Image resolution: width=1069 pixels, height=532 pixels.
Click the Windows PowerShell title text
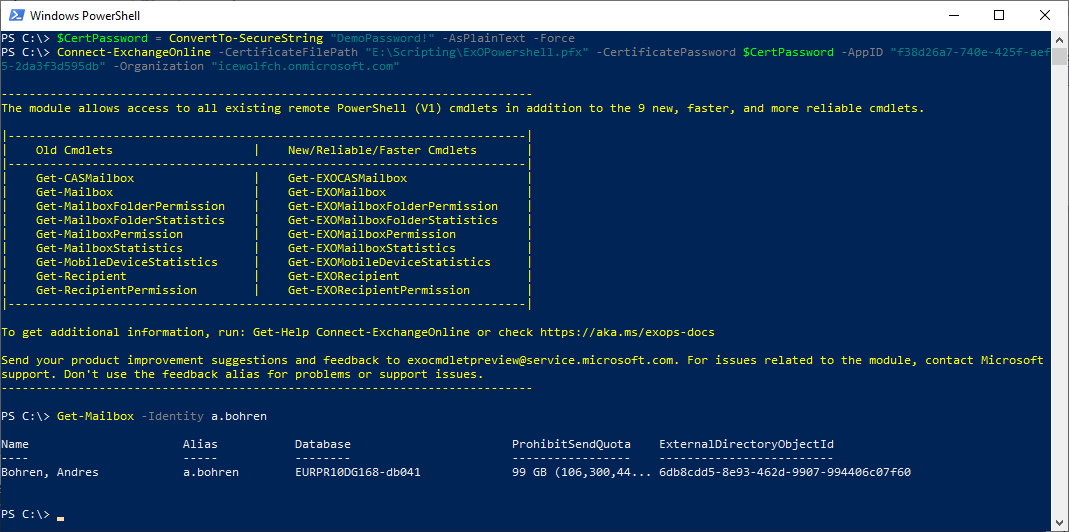click(85, 15)
